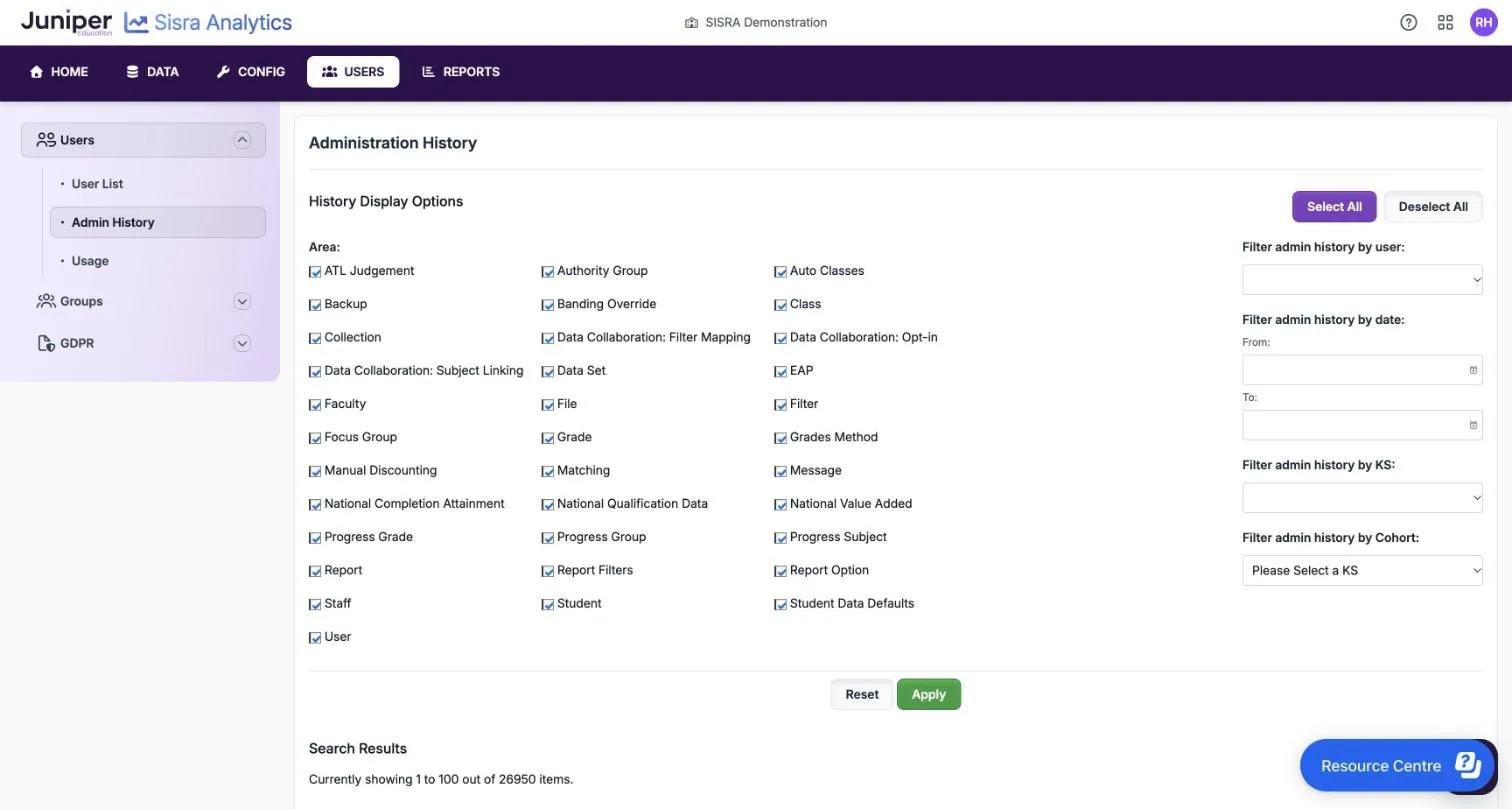Expand the GDPR sidebar section

point(242,343)
